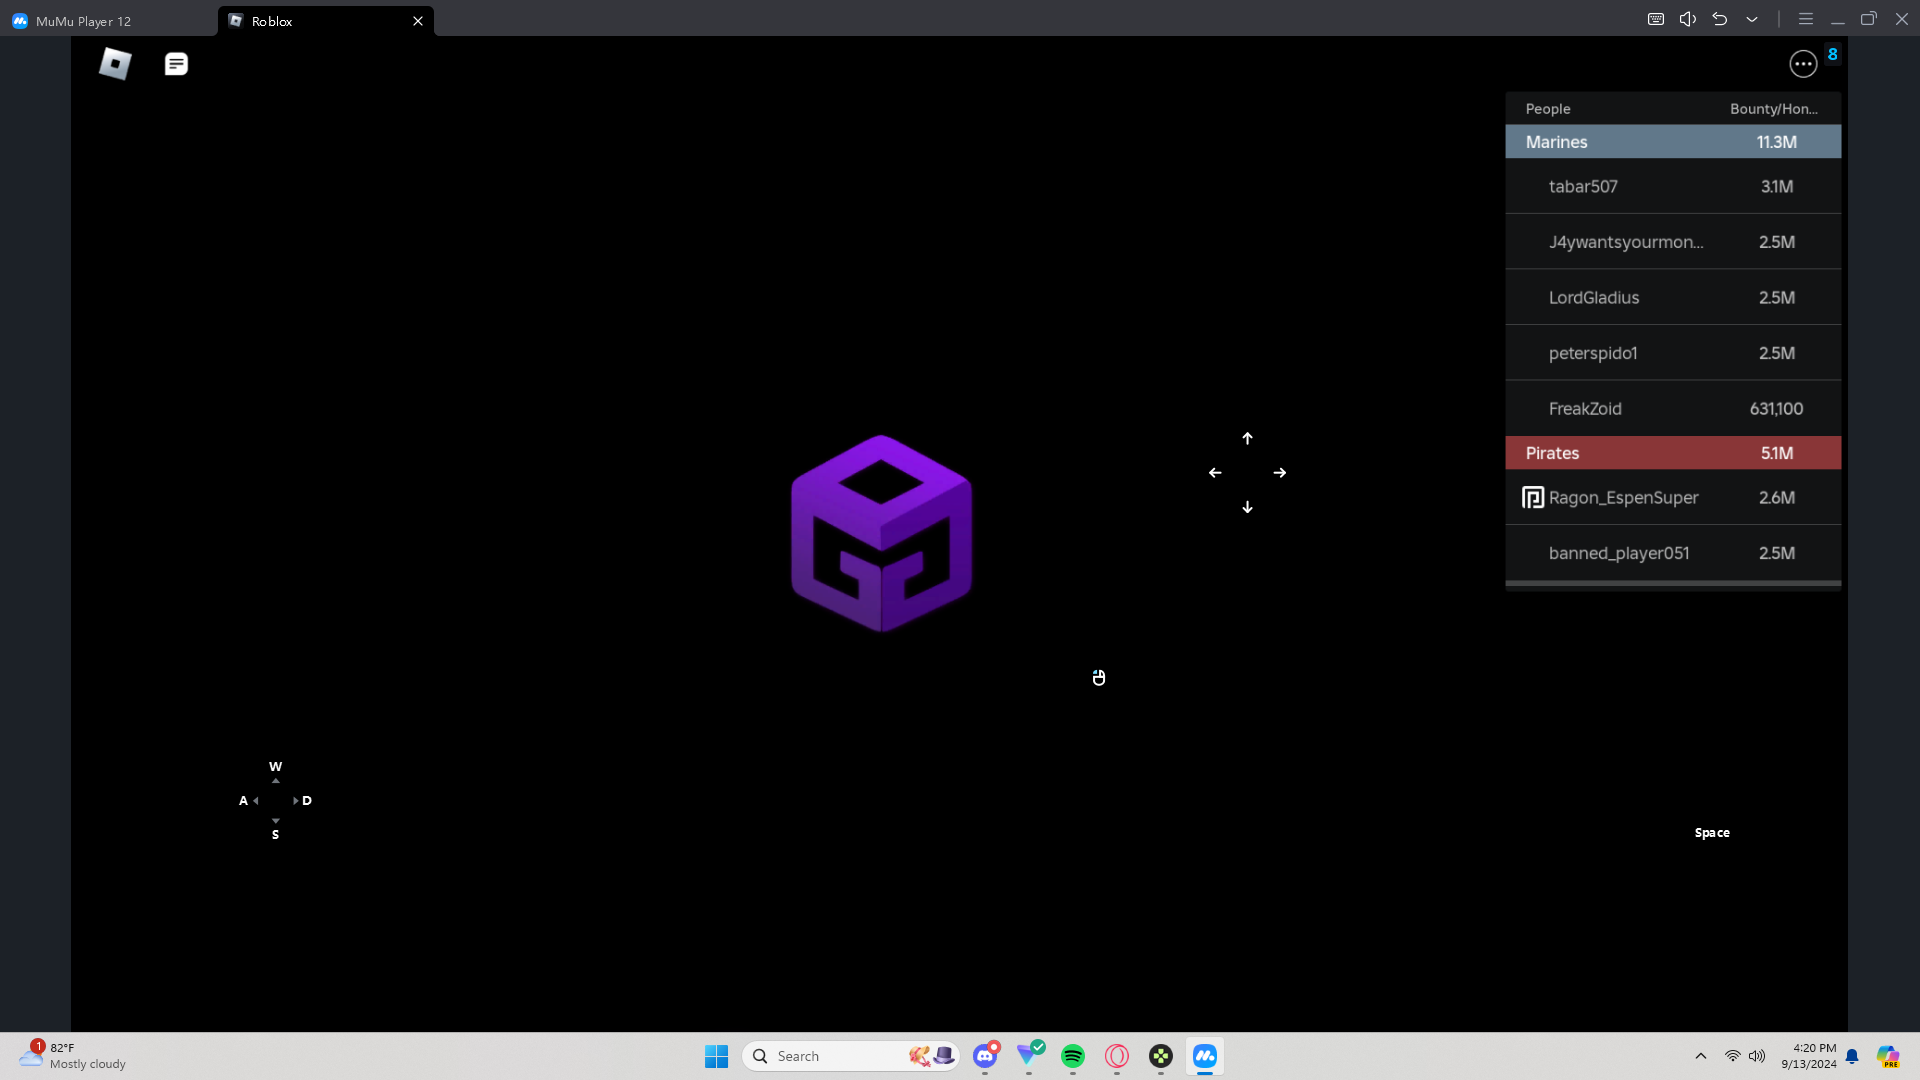Click the People column header
The height and width of the screenshot is (1080, 1920).
1548,109
